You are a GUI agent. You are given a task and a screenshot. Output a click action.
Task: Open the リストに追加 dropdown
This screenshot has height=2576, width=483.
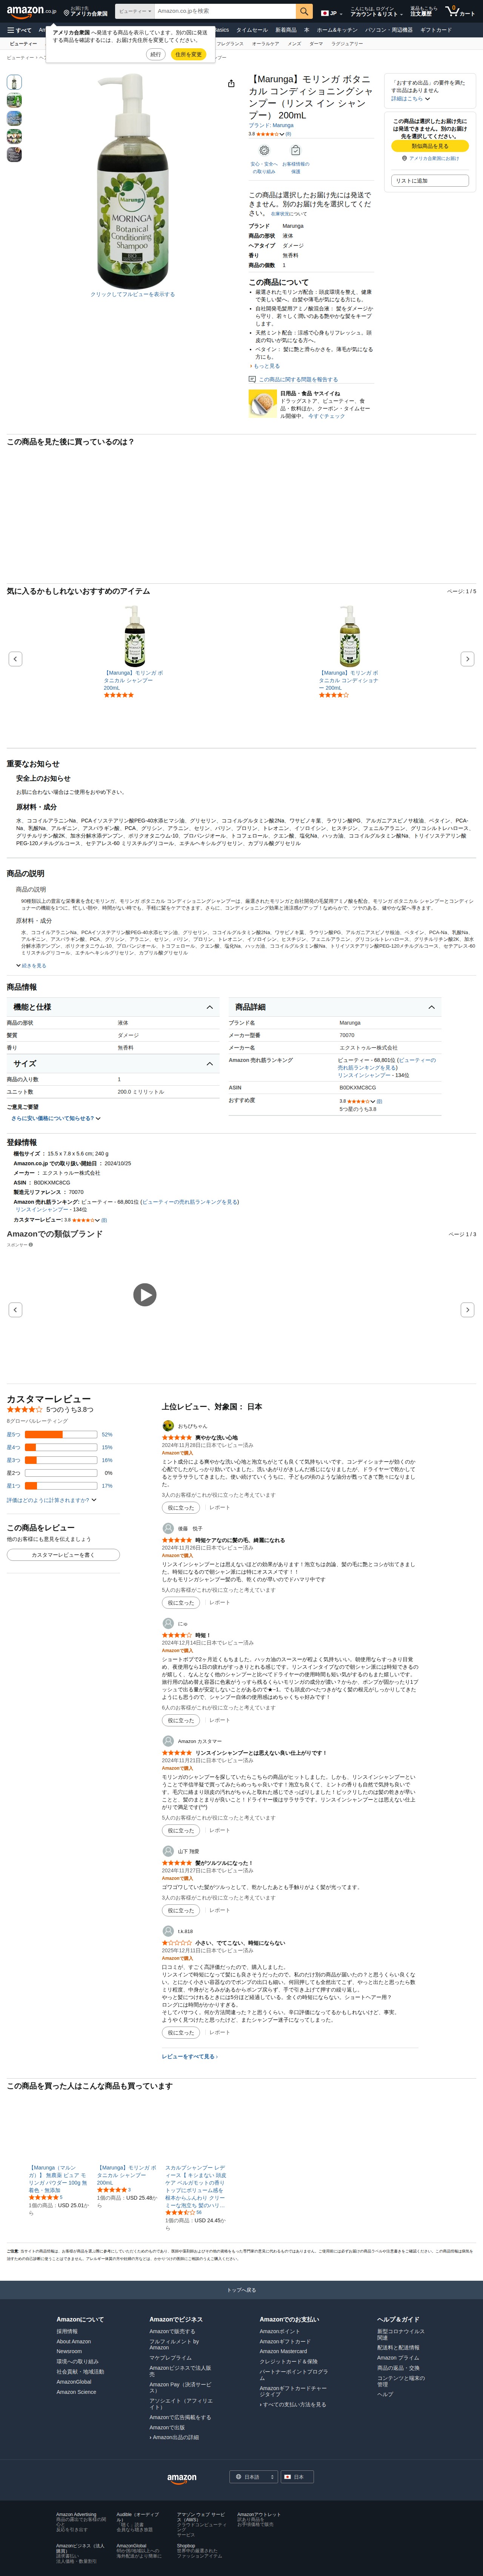[431, 181]
